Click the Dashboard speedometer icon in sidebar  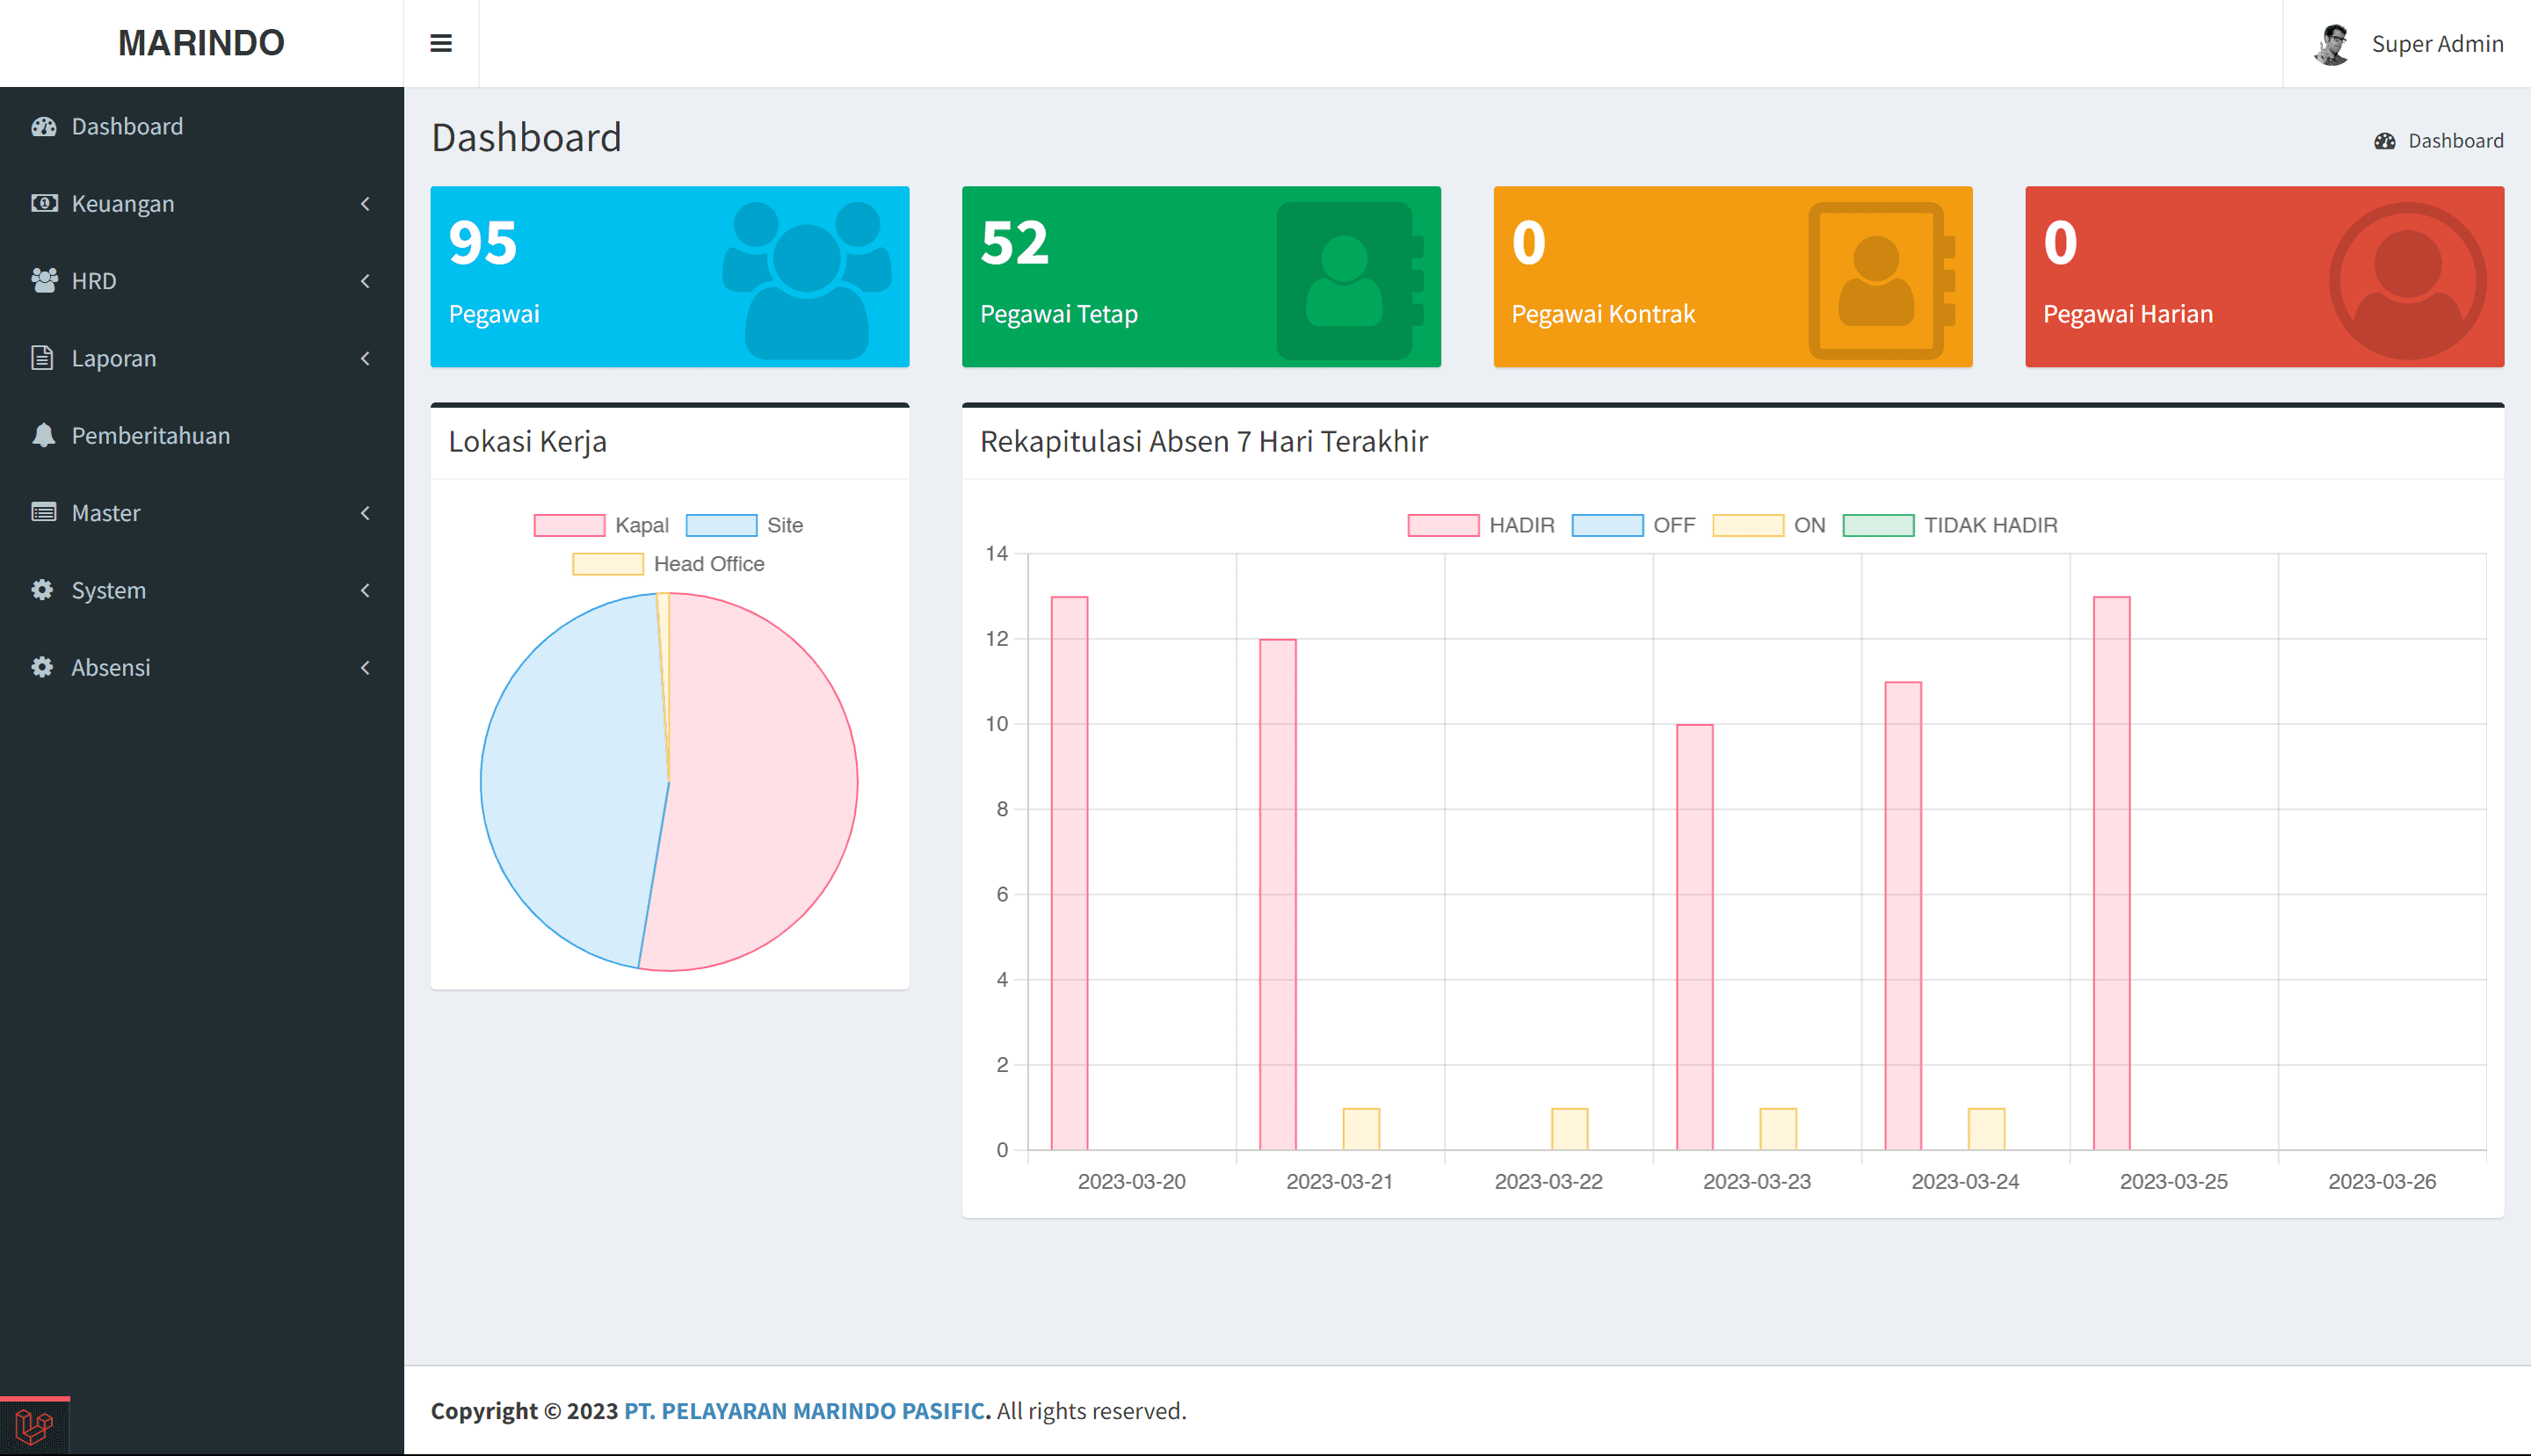tap(43, 127)
